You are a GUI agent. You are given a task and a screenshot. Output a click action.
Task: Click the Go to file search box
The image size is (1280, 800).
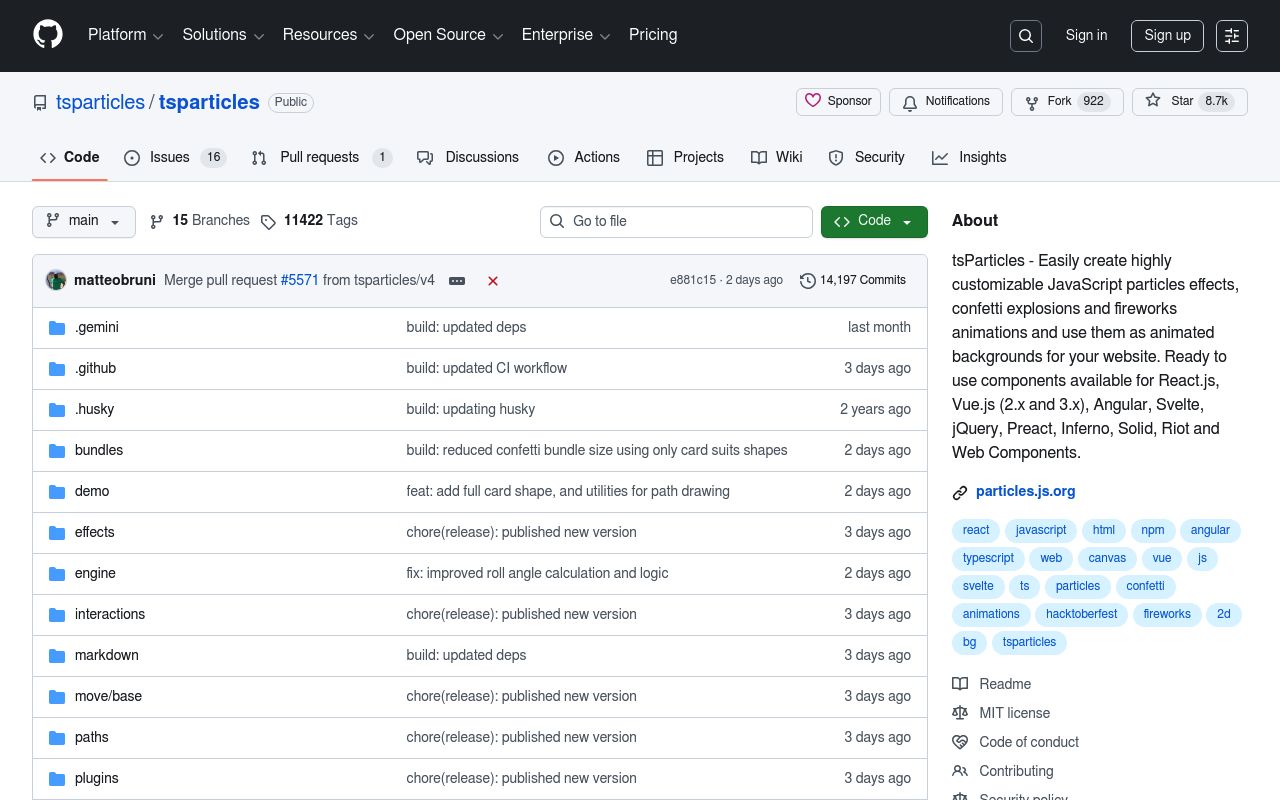click(676, 221)
